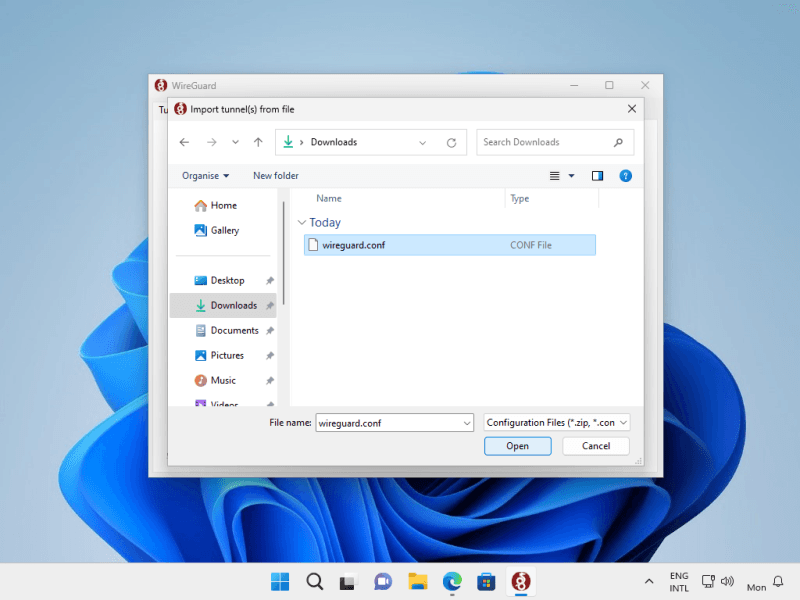Open File Explorer from the taskbar
This screenshot has width=800, height=600.
tap(417, 582)
